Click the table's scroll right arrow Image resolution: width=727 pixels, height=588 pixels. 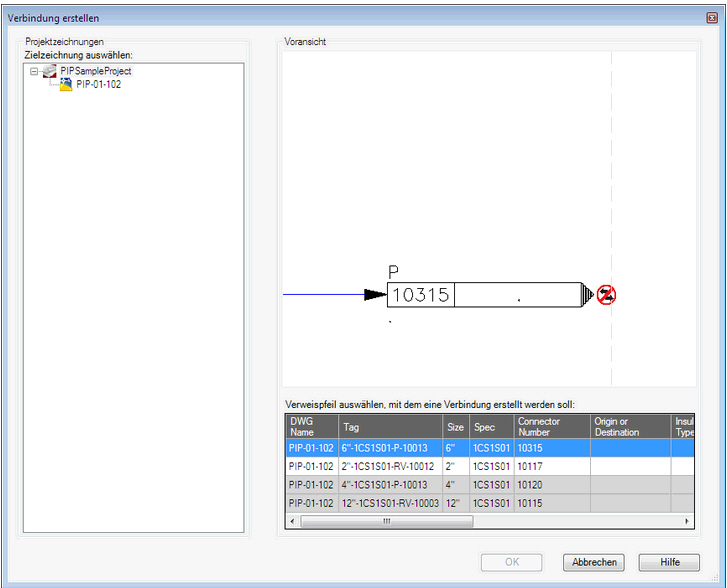coord(687,521)
